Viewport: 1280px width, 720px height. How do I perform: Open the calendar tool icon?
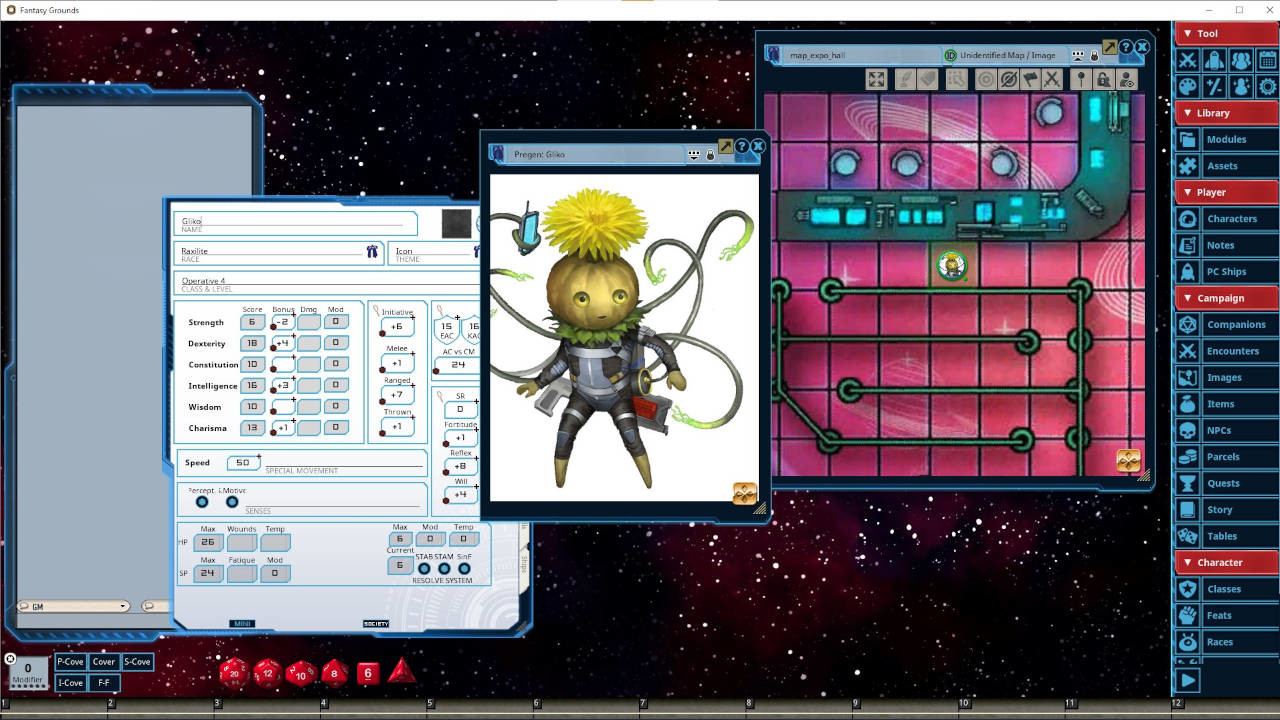[x=1267, y=61]
